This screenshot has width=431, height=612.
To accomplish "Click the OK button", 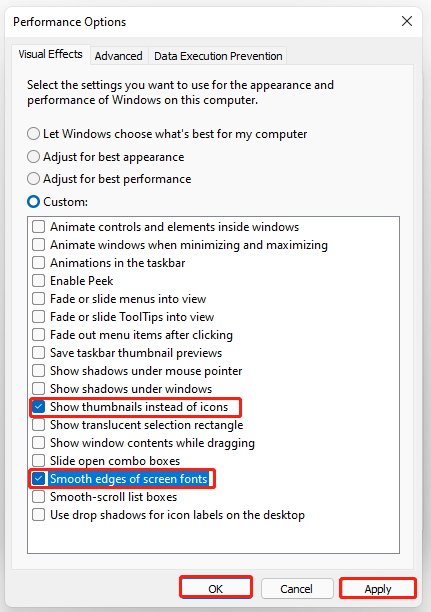I will point(216,588).
